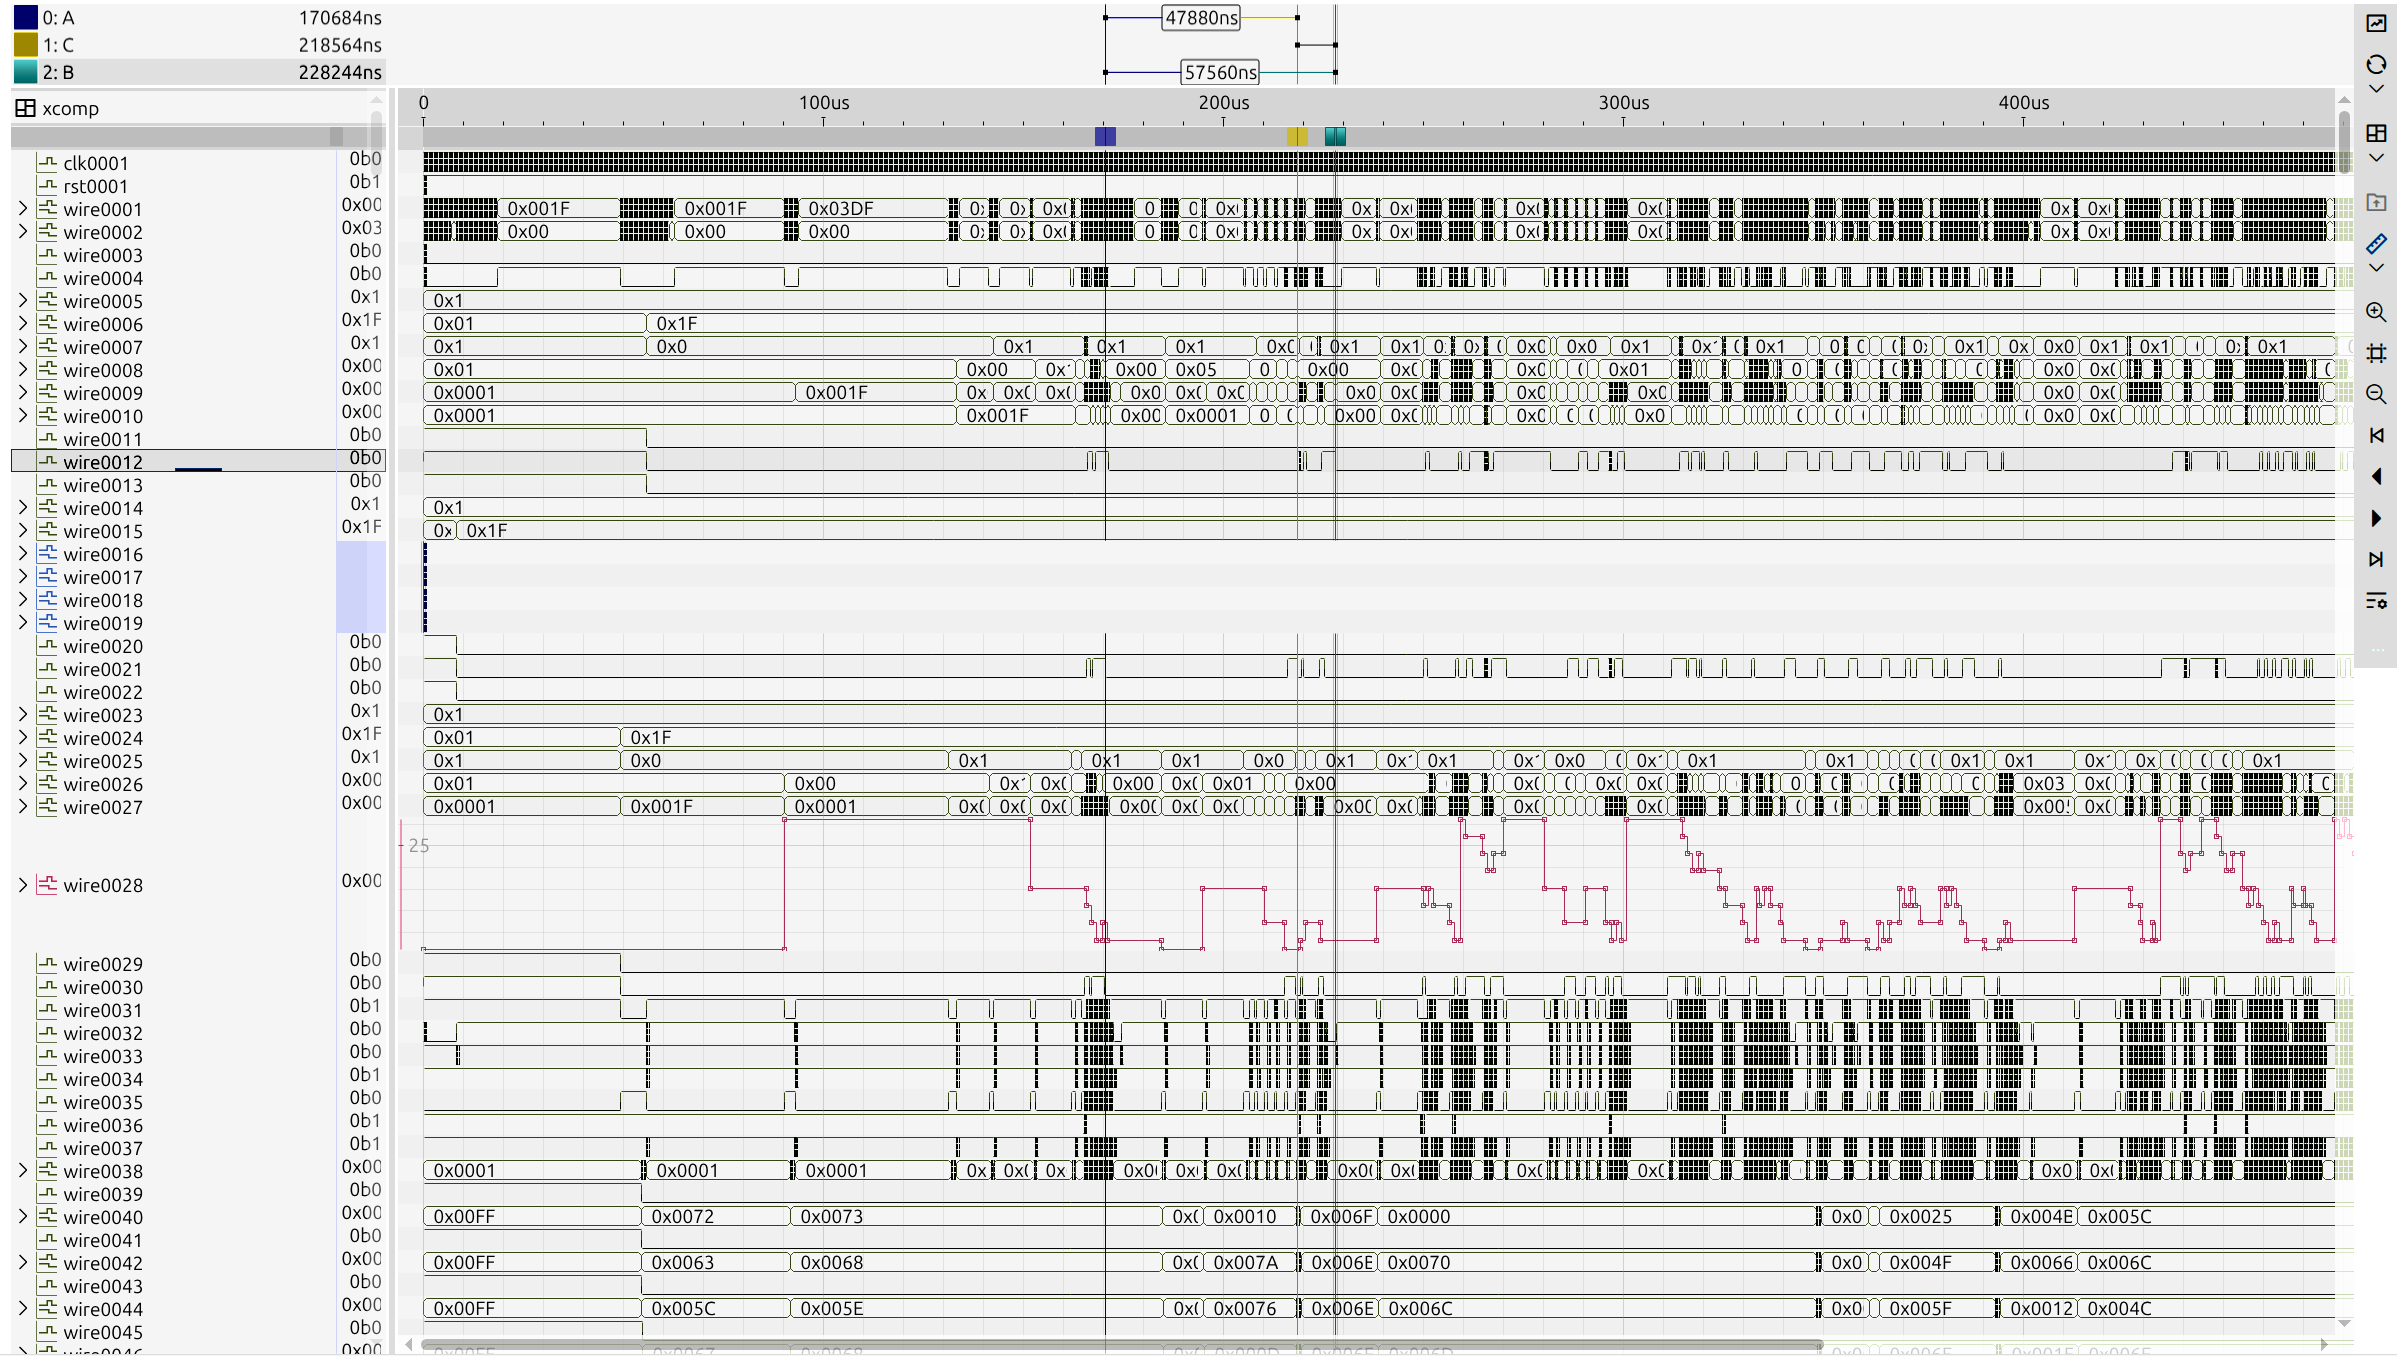Jump to the first transition
Screen dimensions: 2397x1356
[x=2376, y=435]
